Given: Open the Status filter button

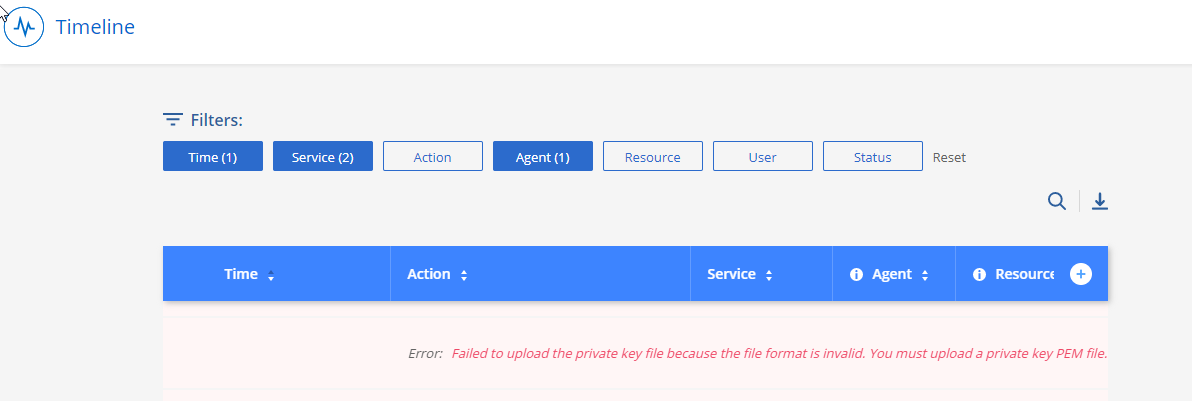Looking at the screenshot, I should click(873, 157).
